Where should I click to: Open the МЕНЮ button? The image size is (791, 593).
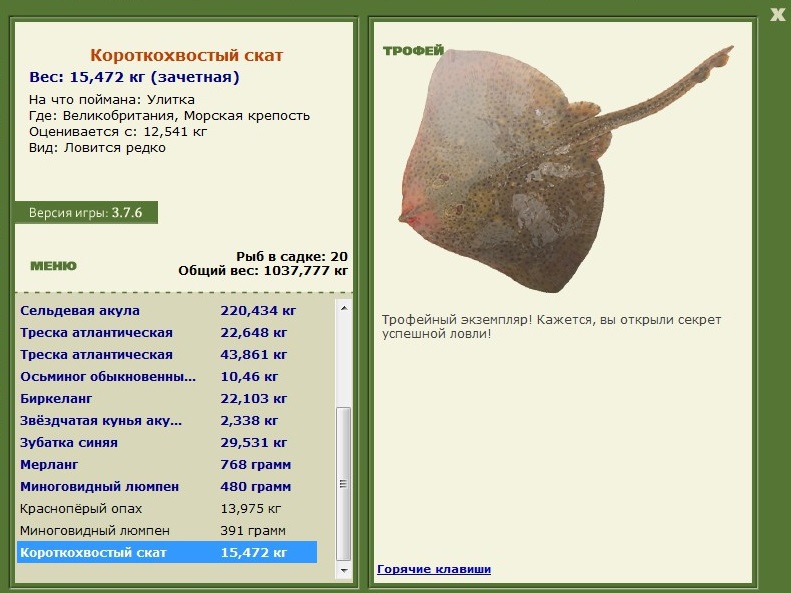(x=53, y=266)
